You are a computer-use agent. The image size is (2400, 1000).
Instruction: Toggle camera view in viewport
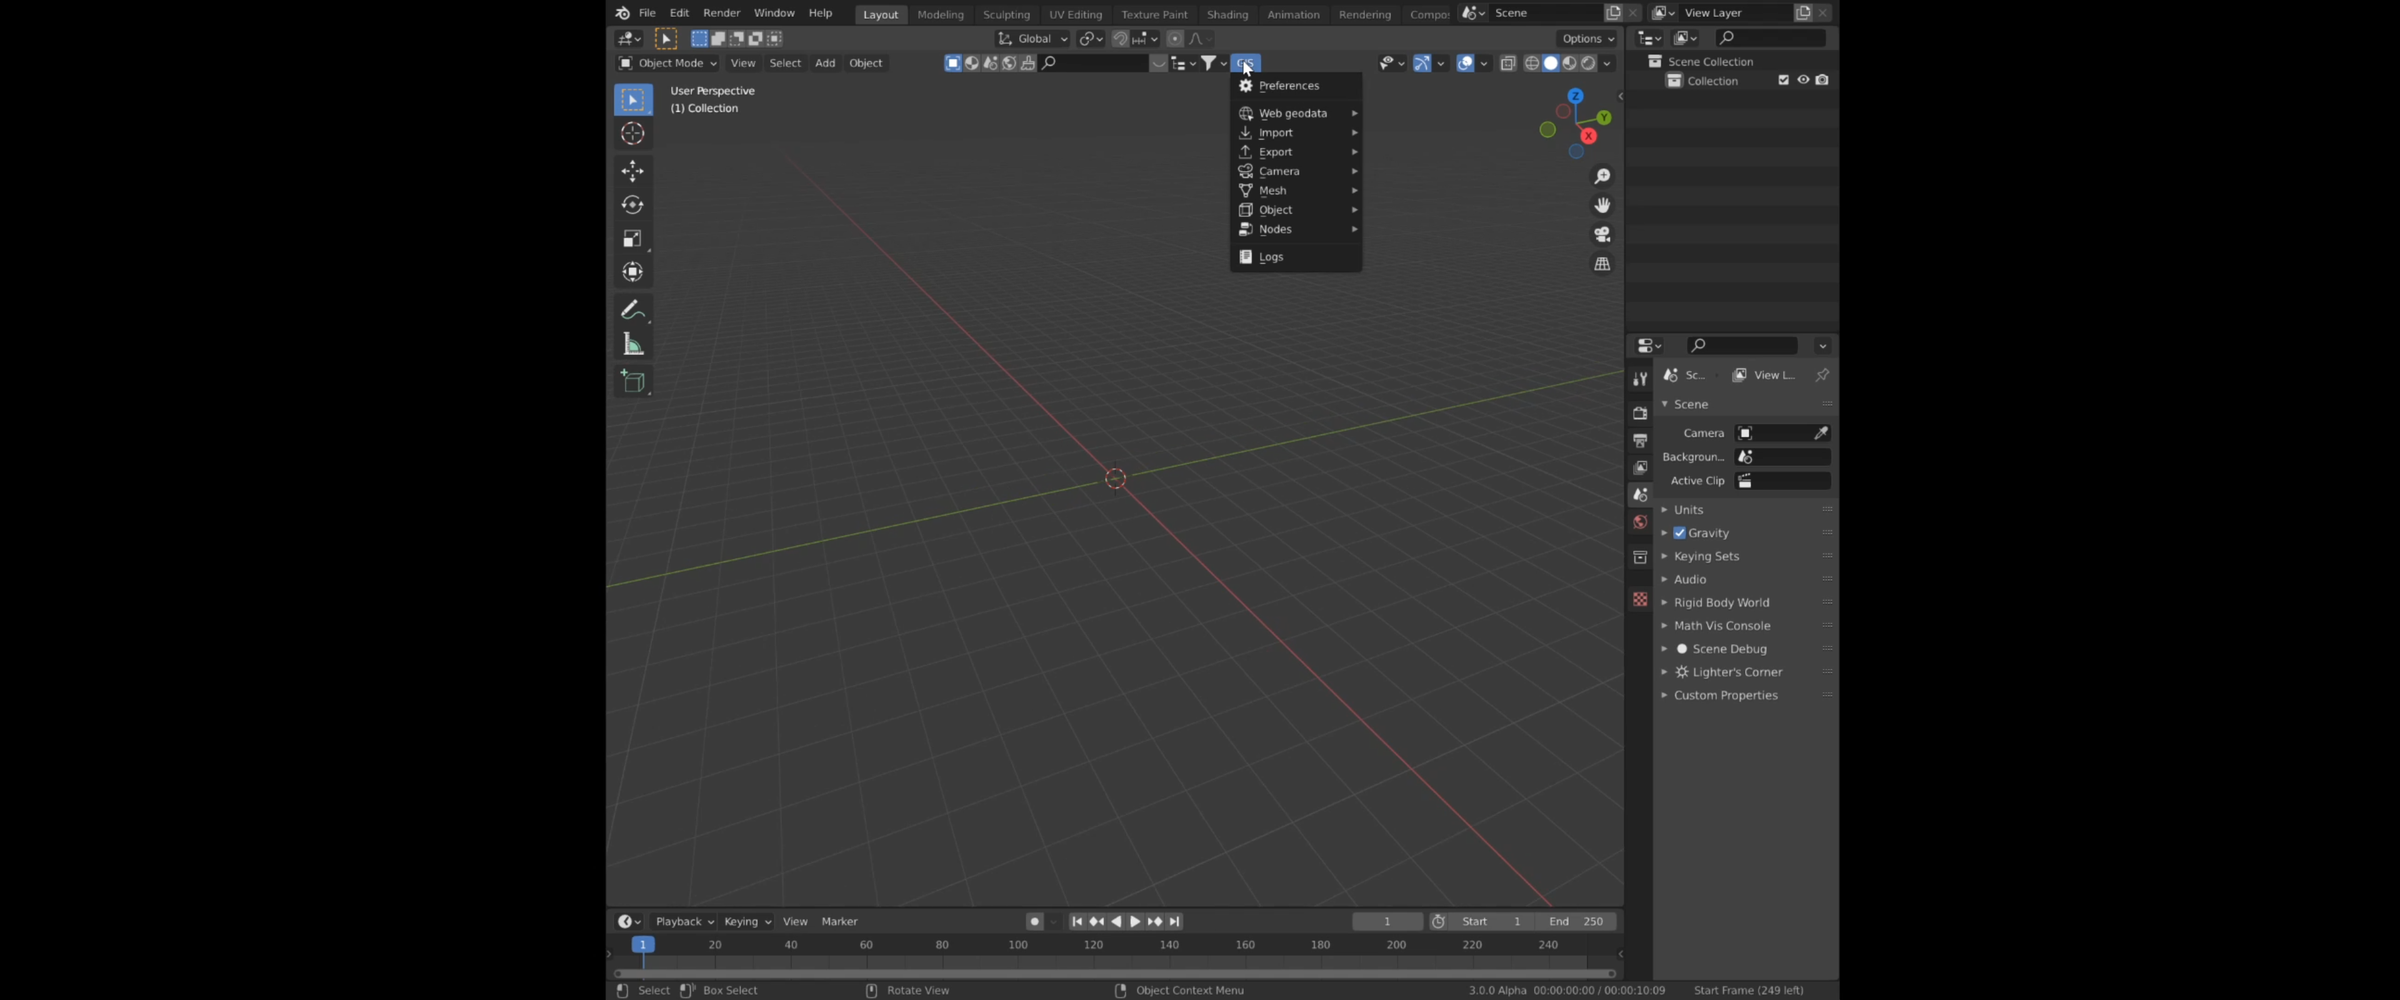[x=1602, y=234]
